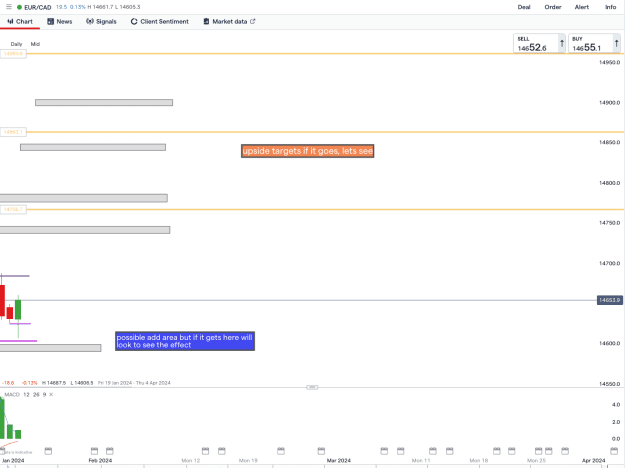Click the MACD pane divider handle
Image resolution: width=625 pixels, height=468 pixels.
tap(312, 387)
